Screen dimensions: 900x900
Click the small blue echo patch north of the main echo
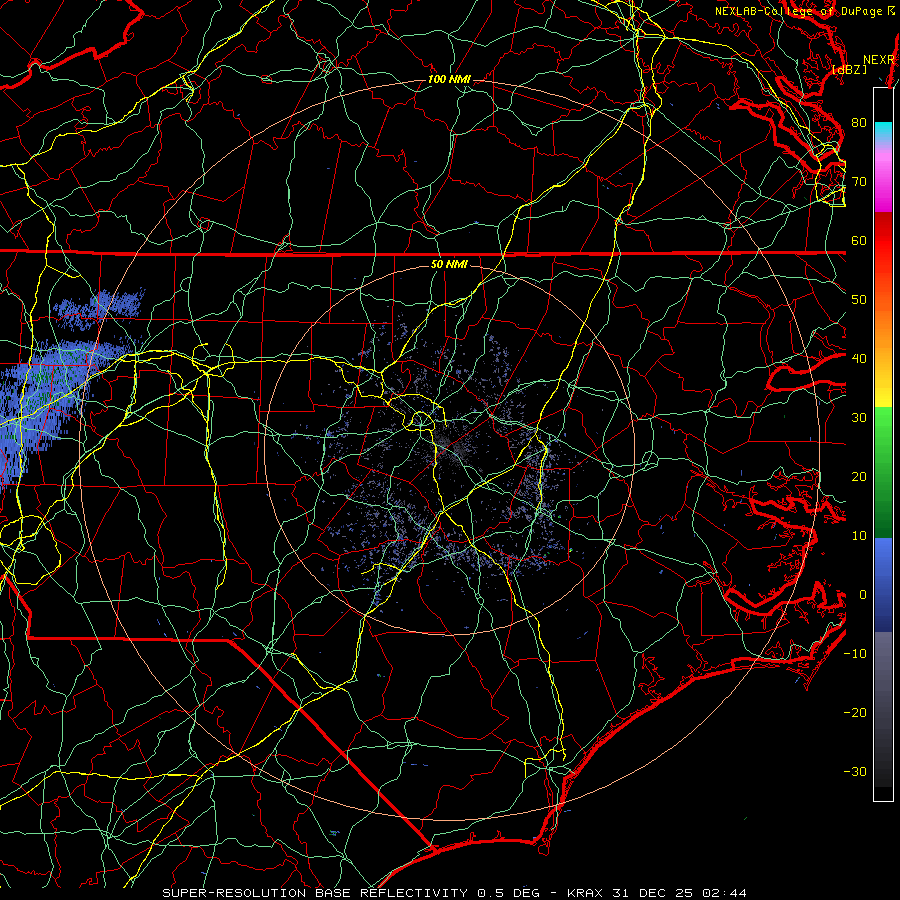99,310
